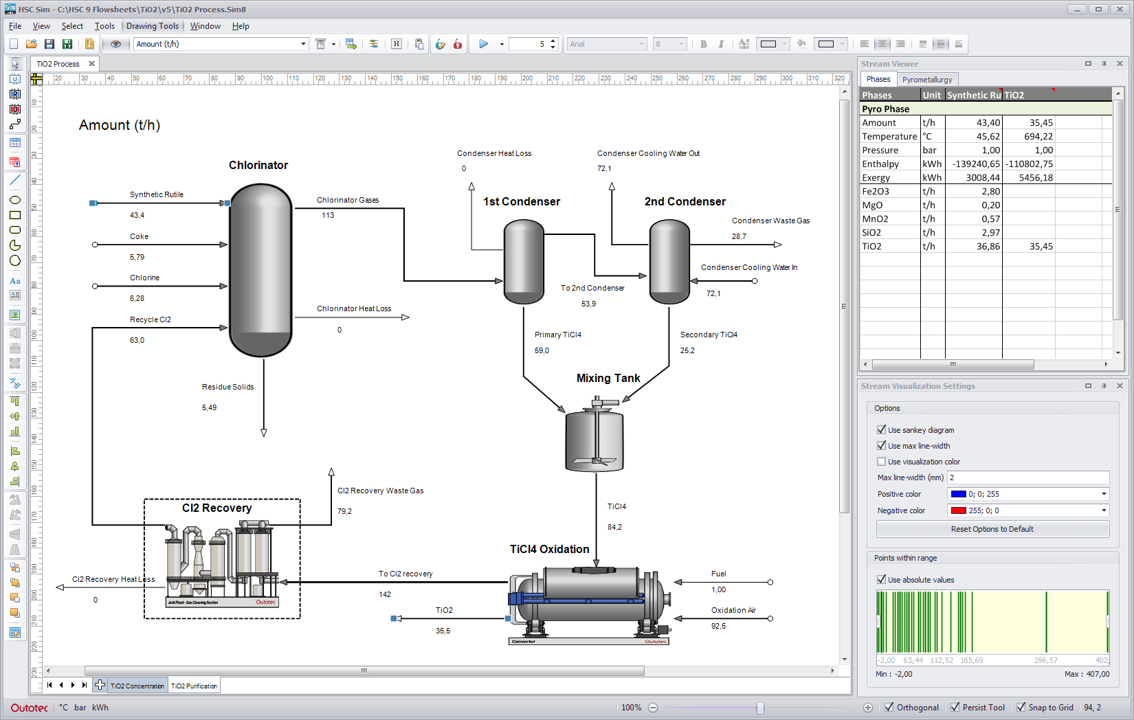Align text left in formatting toolbar
The image size is (1134, 720).
[864, 44]
